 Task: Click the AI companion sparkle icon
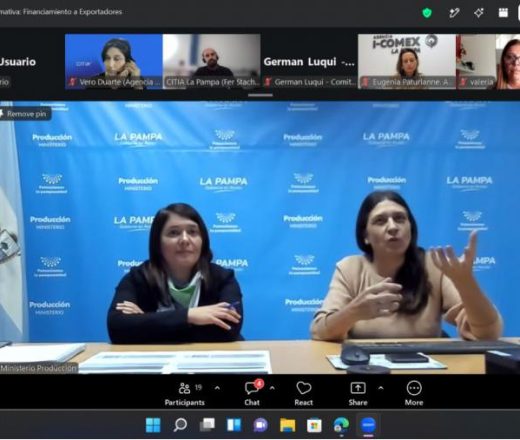pos(479,13)
